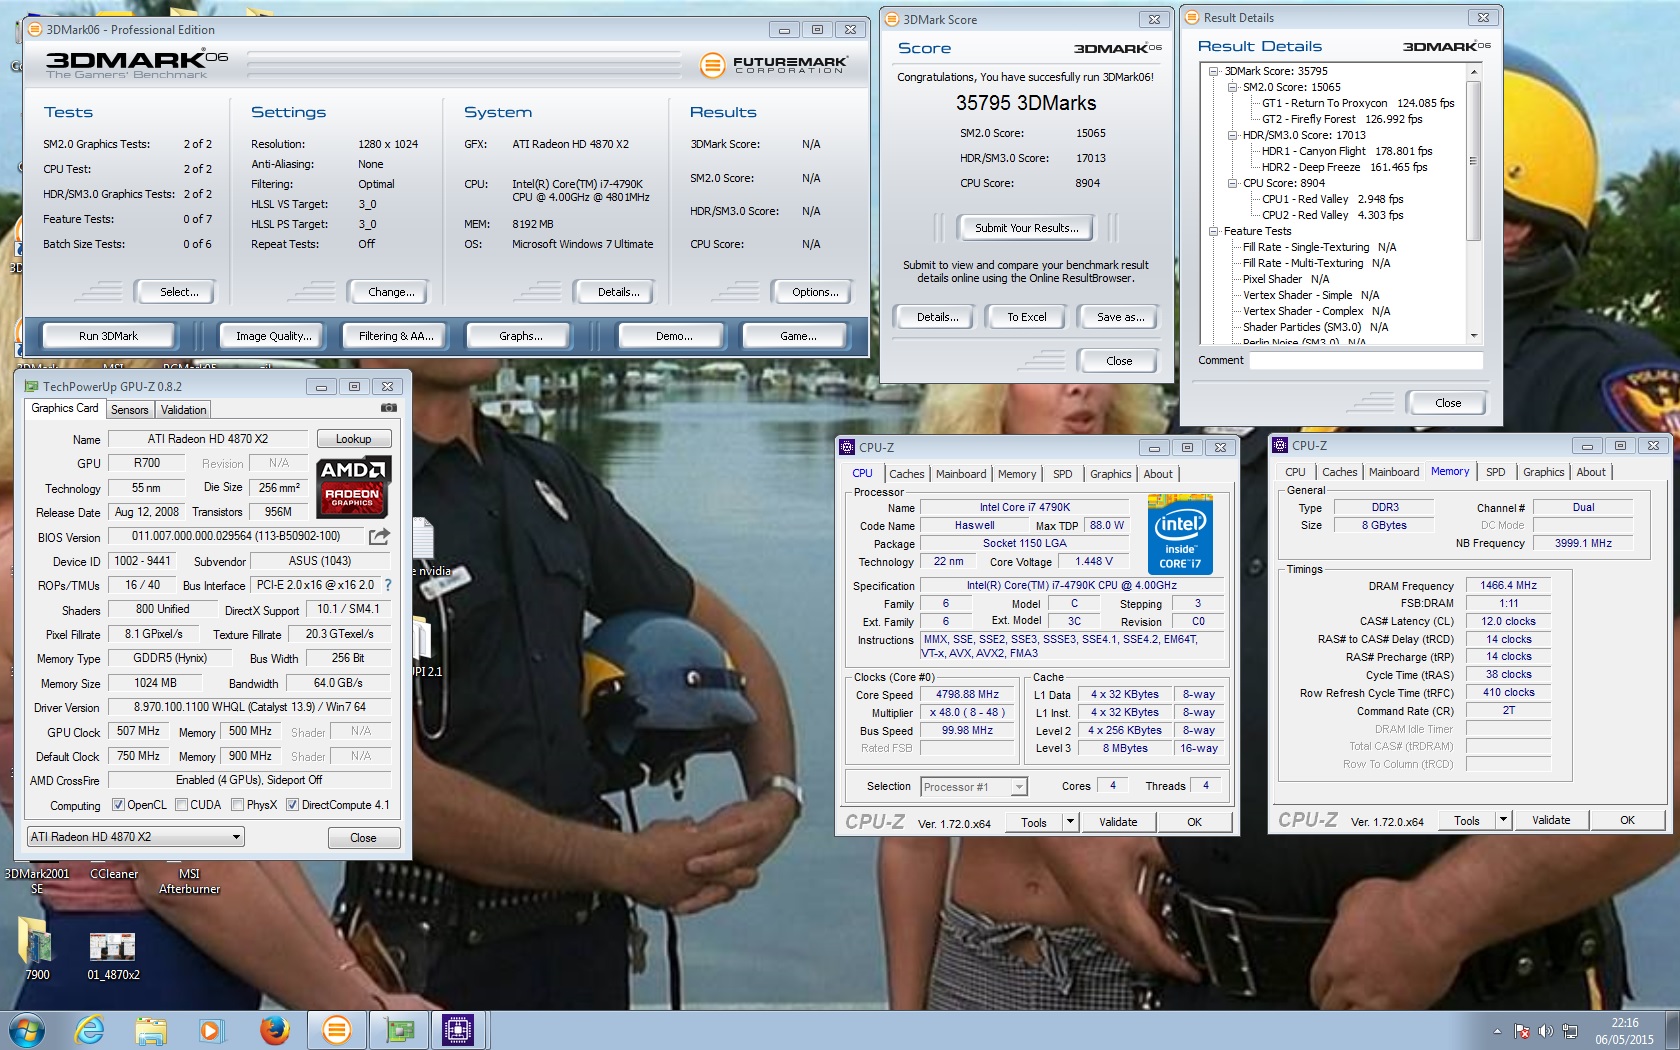Image resolution: width=1680 pixels, height=1050 pixels.
Task: Click the GPU-Z Lookup button
Action: tap(353, 439)
